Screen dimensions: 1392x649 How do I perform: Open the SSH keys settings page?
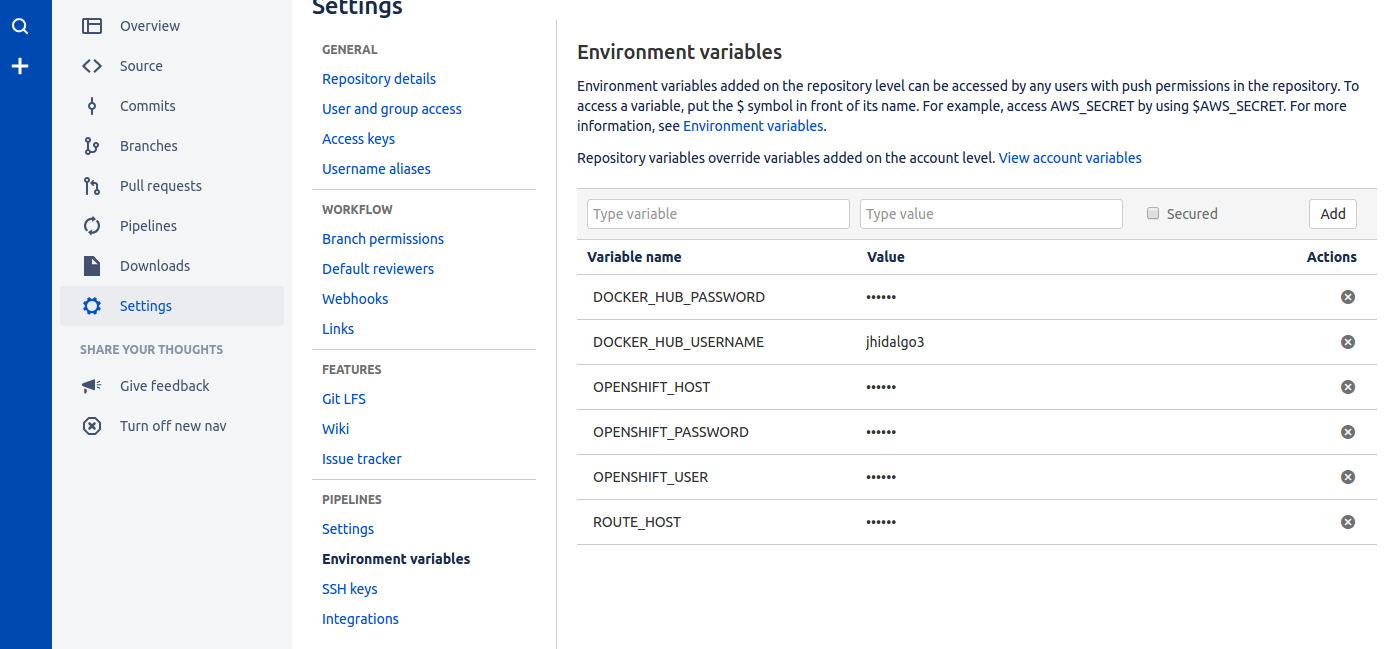tap(350, 589)
